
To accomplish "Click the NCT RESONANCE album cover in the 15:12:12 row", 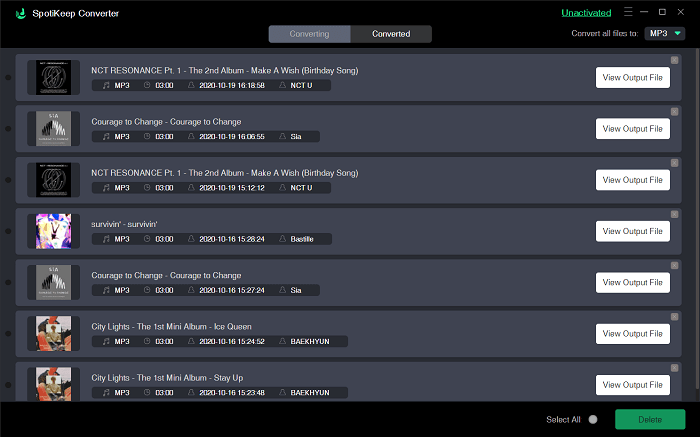I will pyautogui.click(x=54, y=180).
